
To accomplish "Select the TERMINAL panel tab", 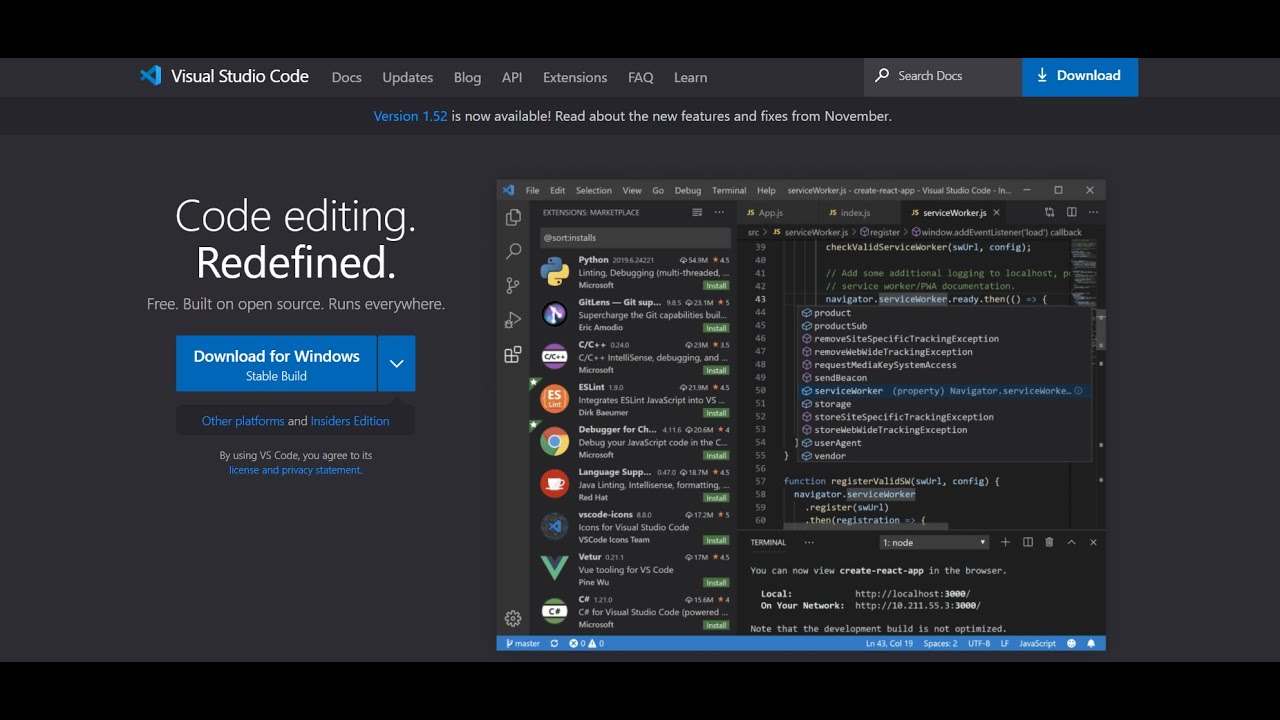I will (768, 542).
